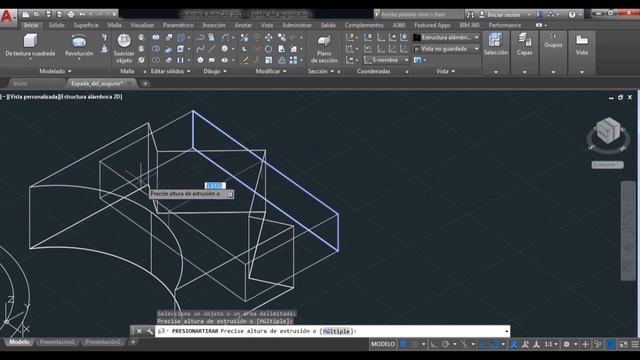Add a new layout with plus tab
This screenshot has width=640, height=360.
pos(133,342)
